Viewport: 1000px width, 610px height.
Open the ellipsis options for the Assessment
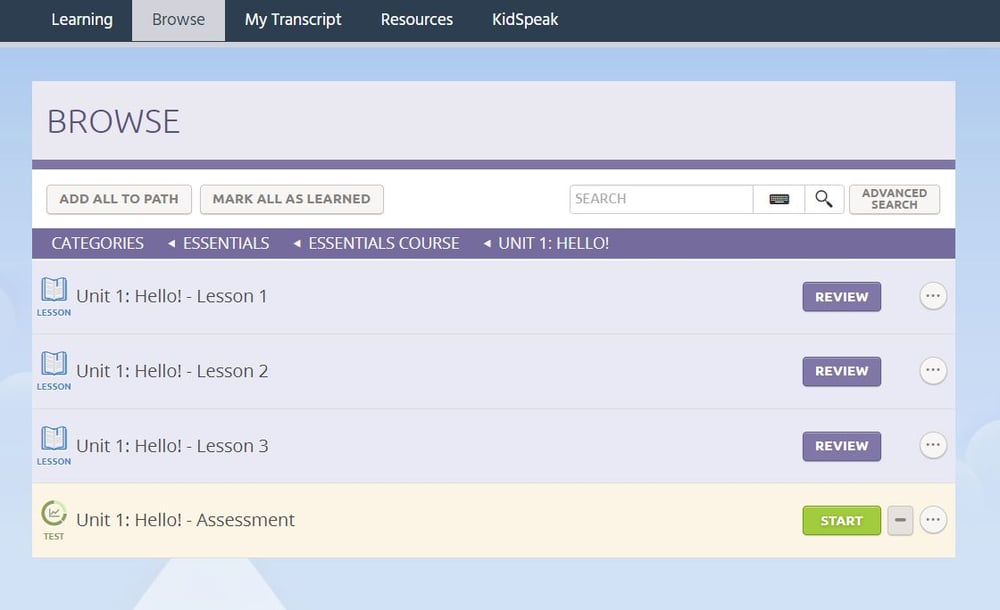point(932,520)
